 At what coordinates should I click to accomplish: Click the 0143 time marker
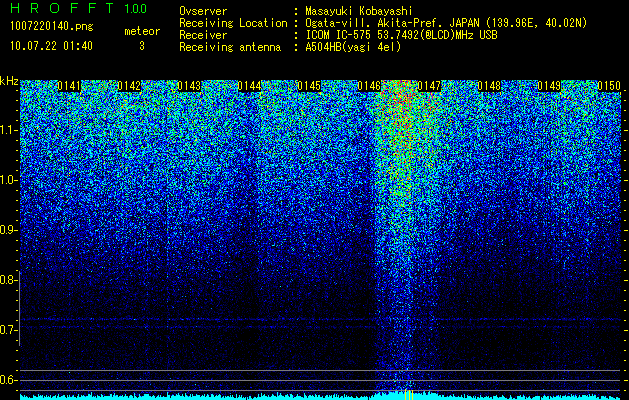[189, 86]
